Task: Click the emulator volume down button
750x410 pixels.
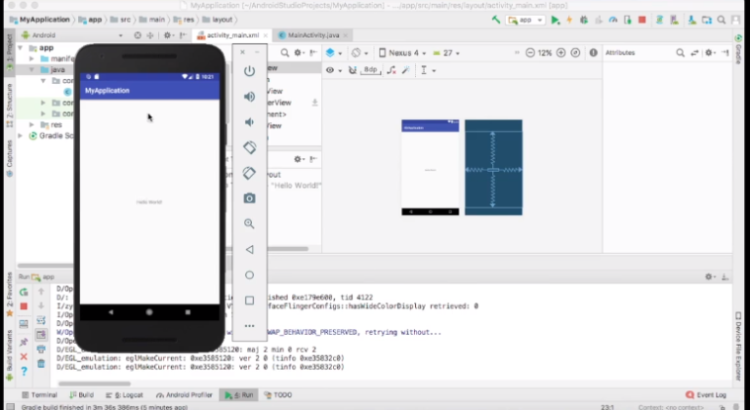Action: 250,122
